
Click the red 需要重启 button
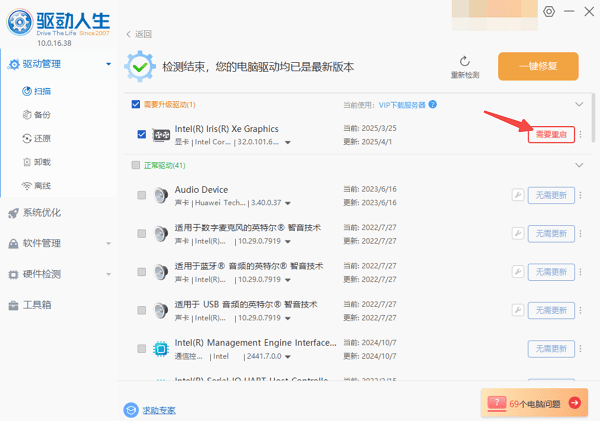click(x=551, y=135)
